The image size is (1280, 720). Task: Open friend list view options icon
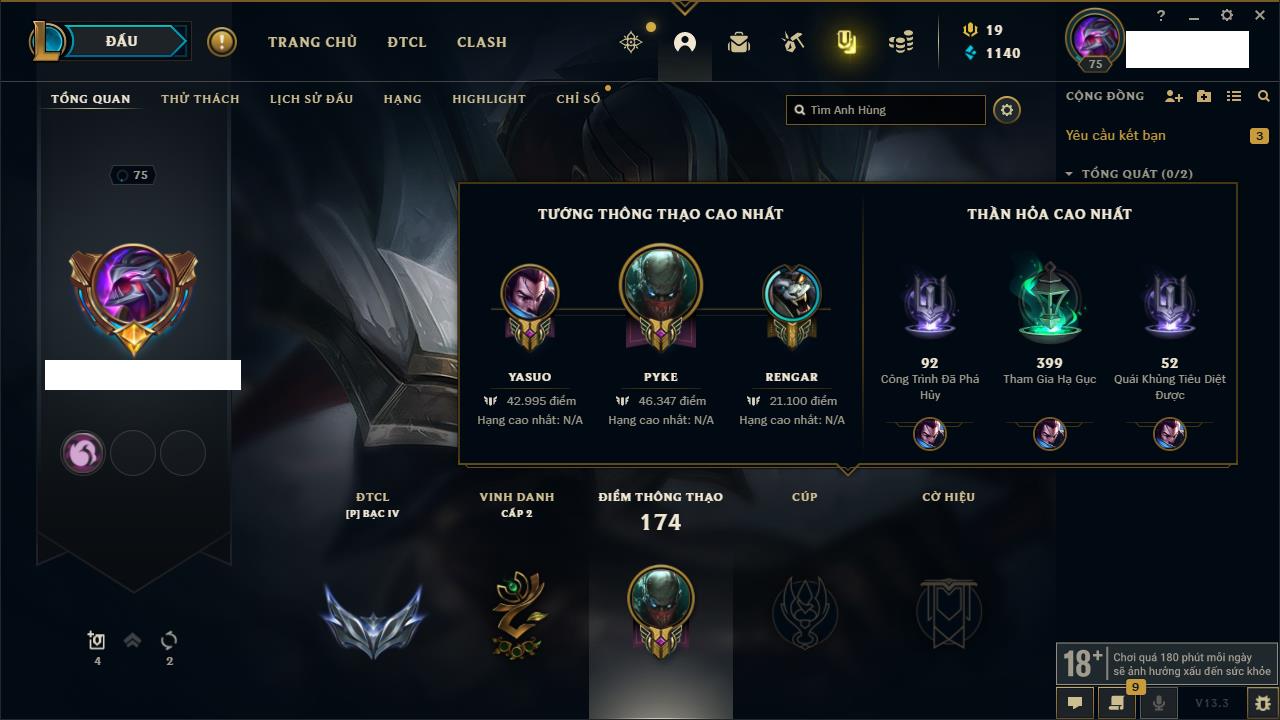point(1234,96)
